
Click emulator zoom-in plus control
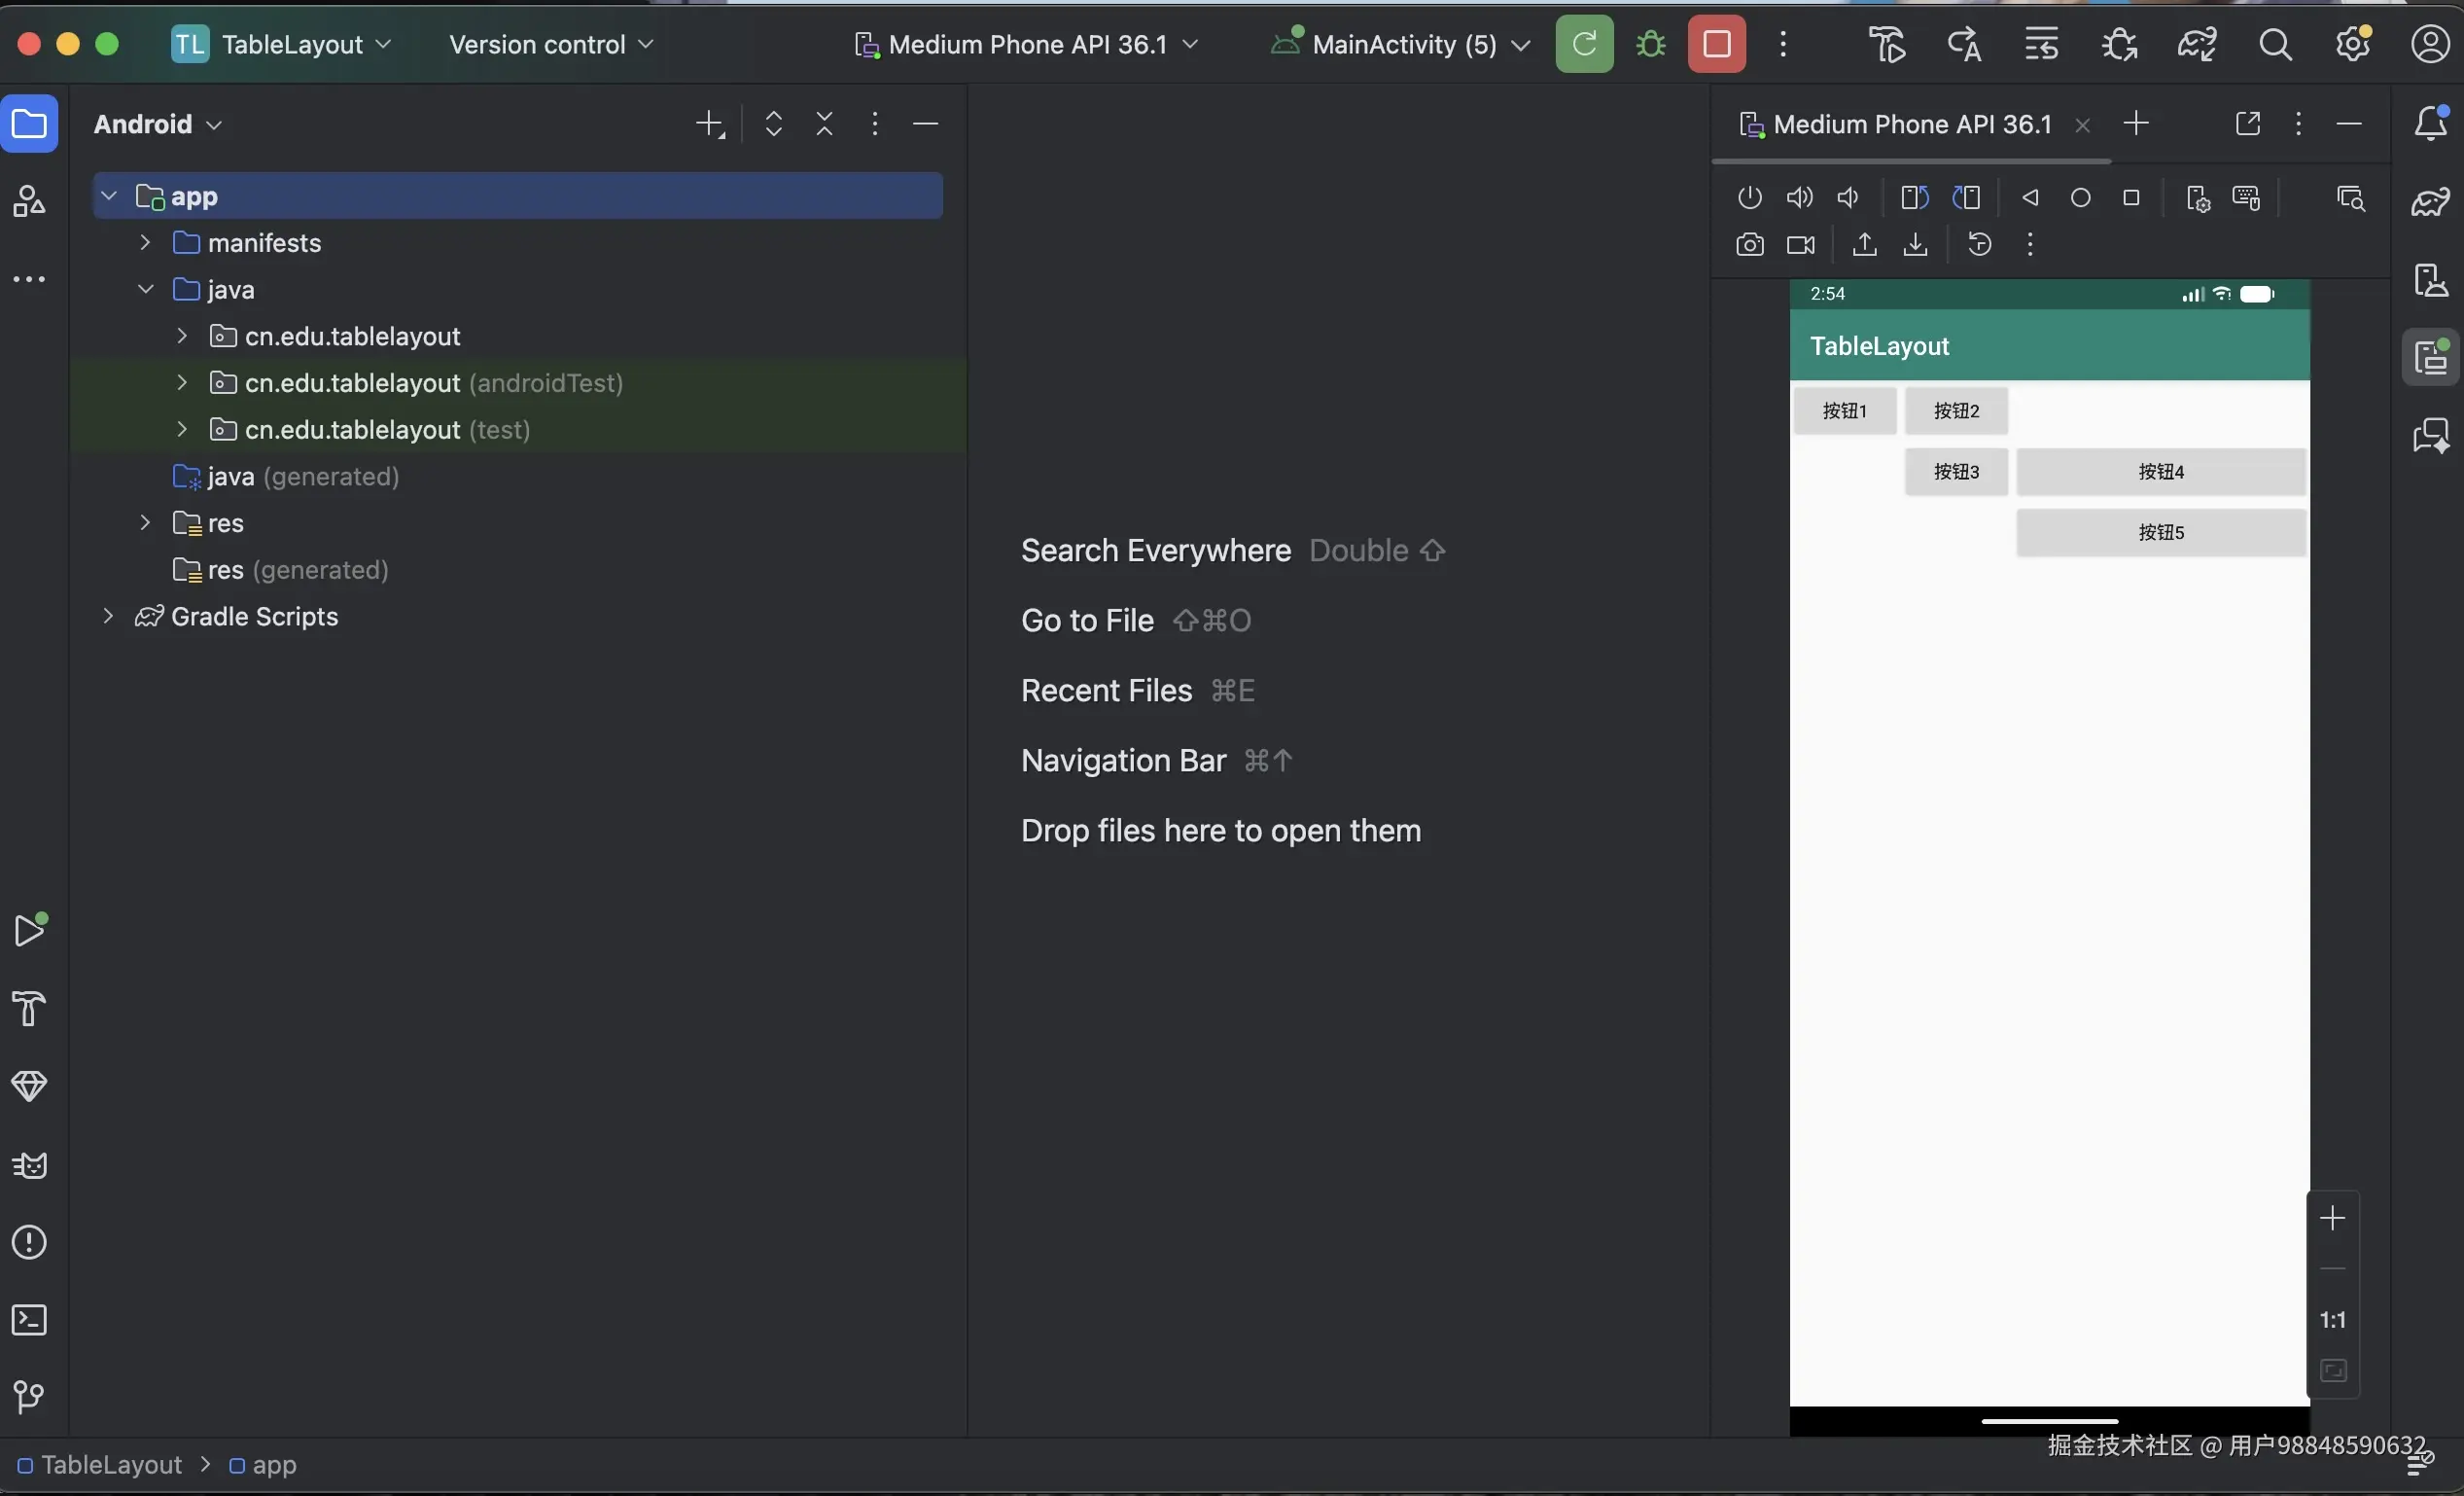[x=2332, y=1218]
